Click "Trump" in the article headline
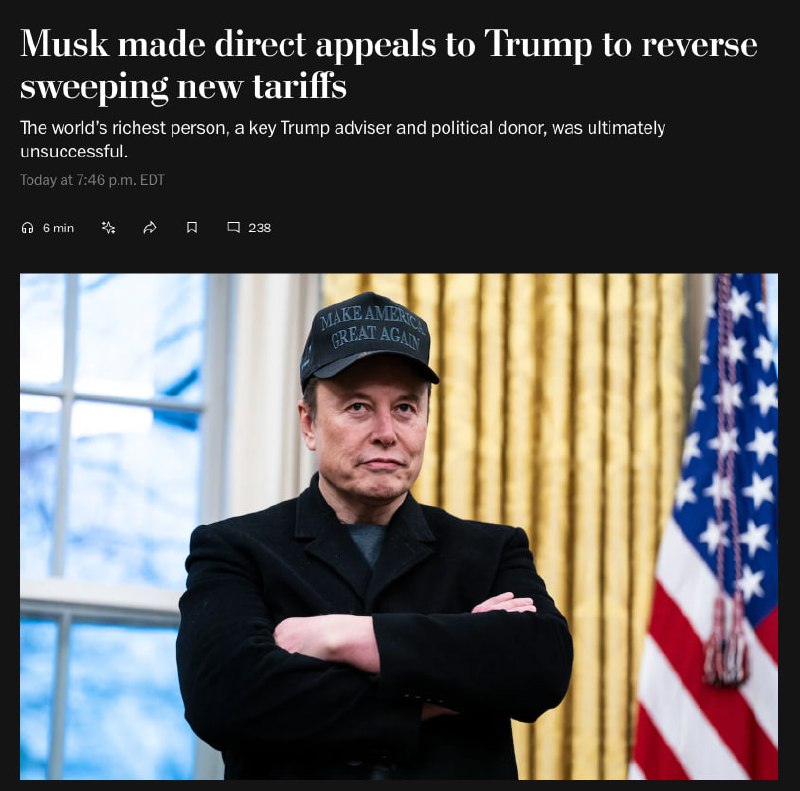800x791 pixels. [538, 45]
